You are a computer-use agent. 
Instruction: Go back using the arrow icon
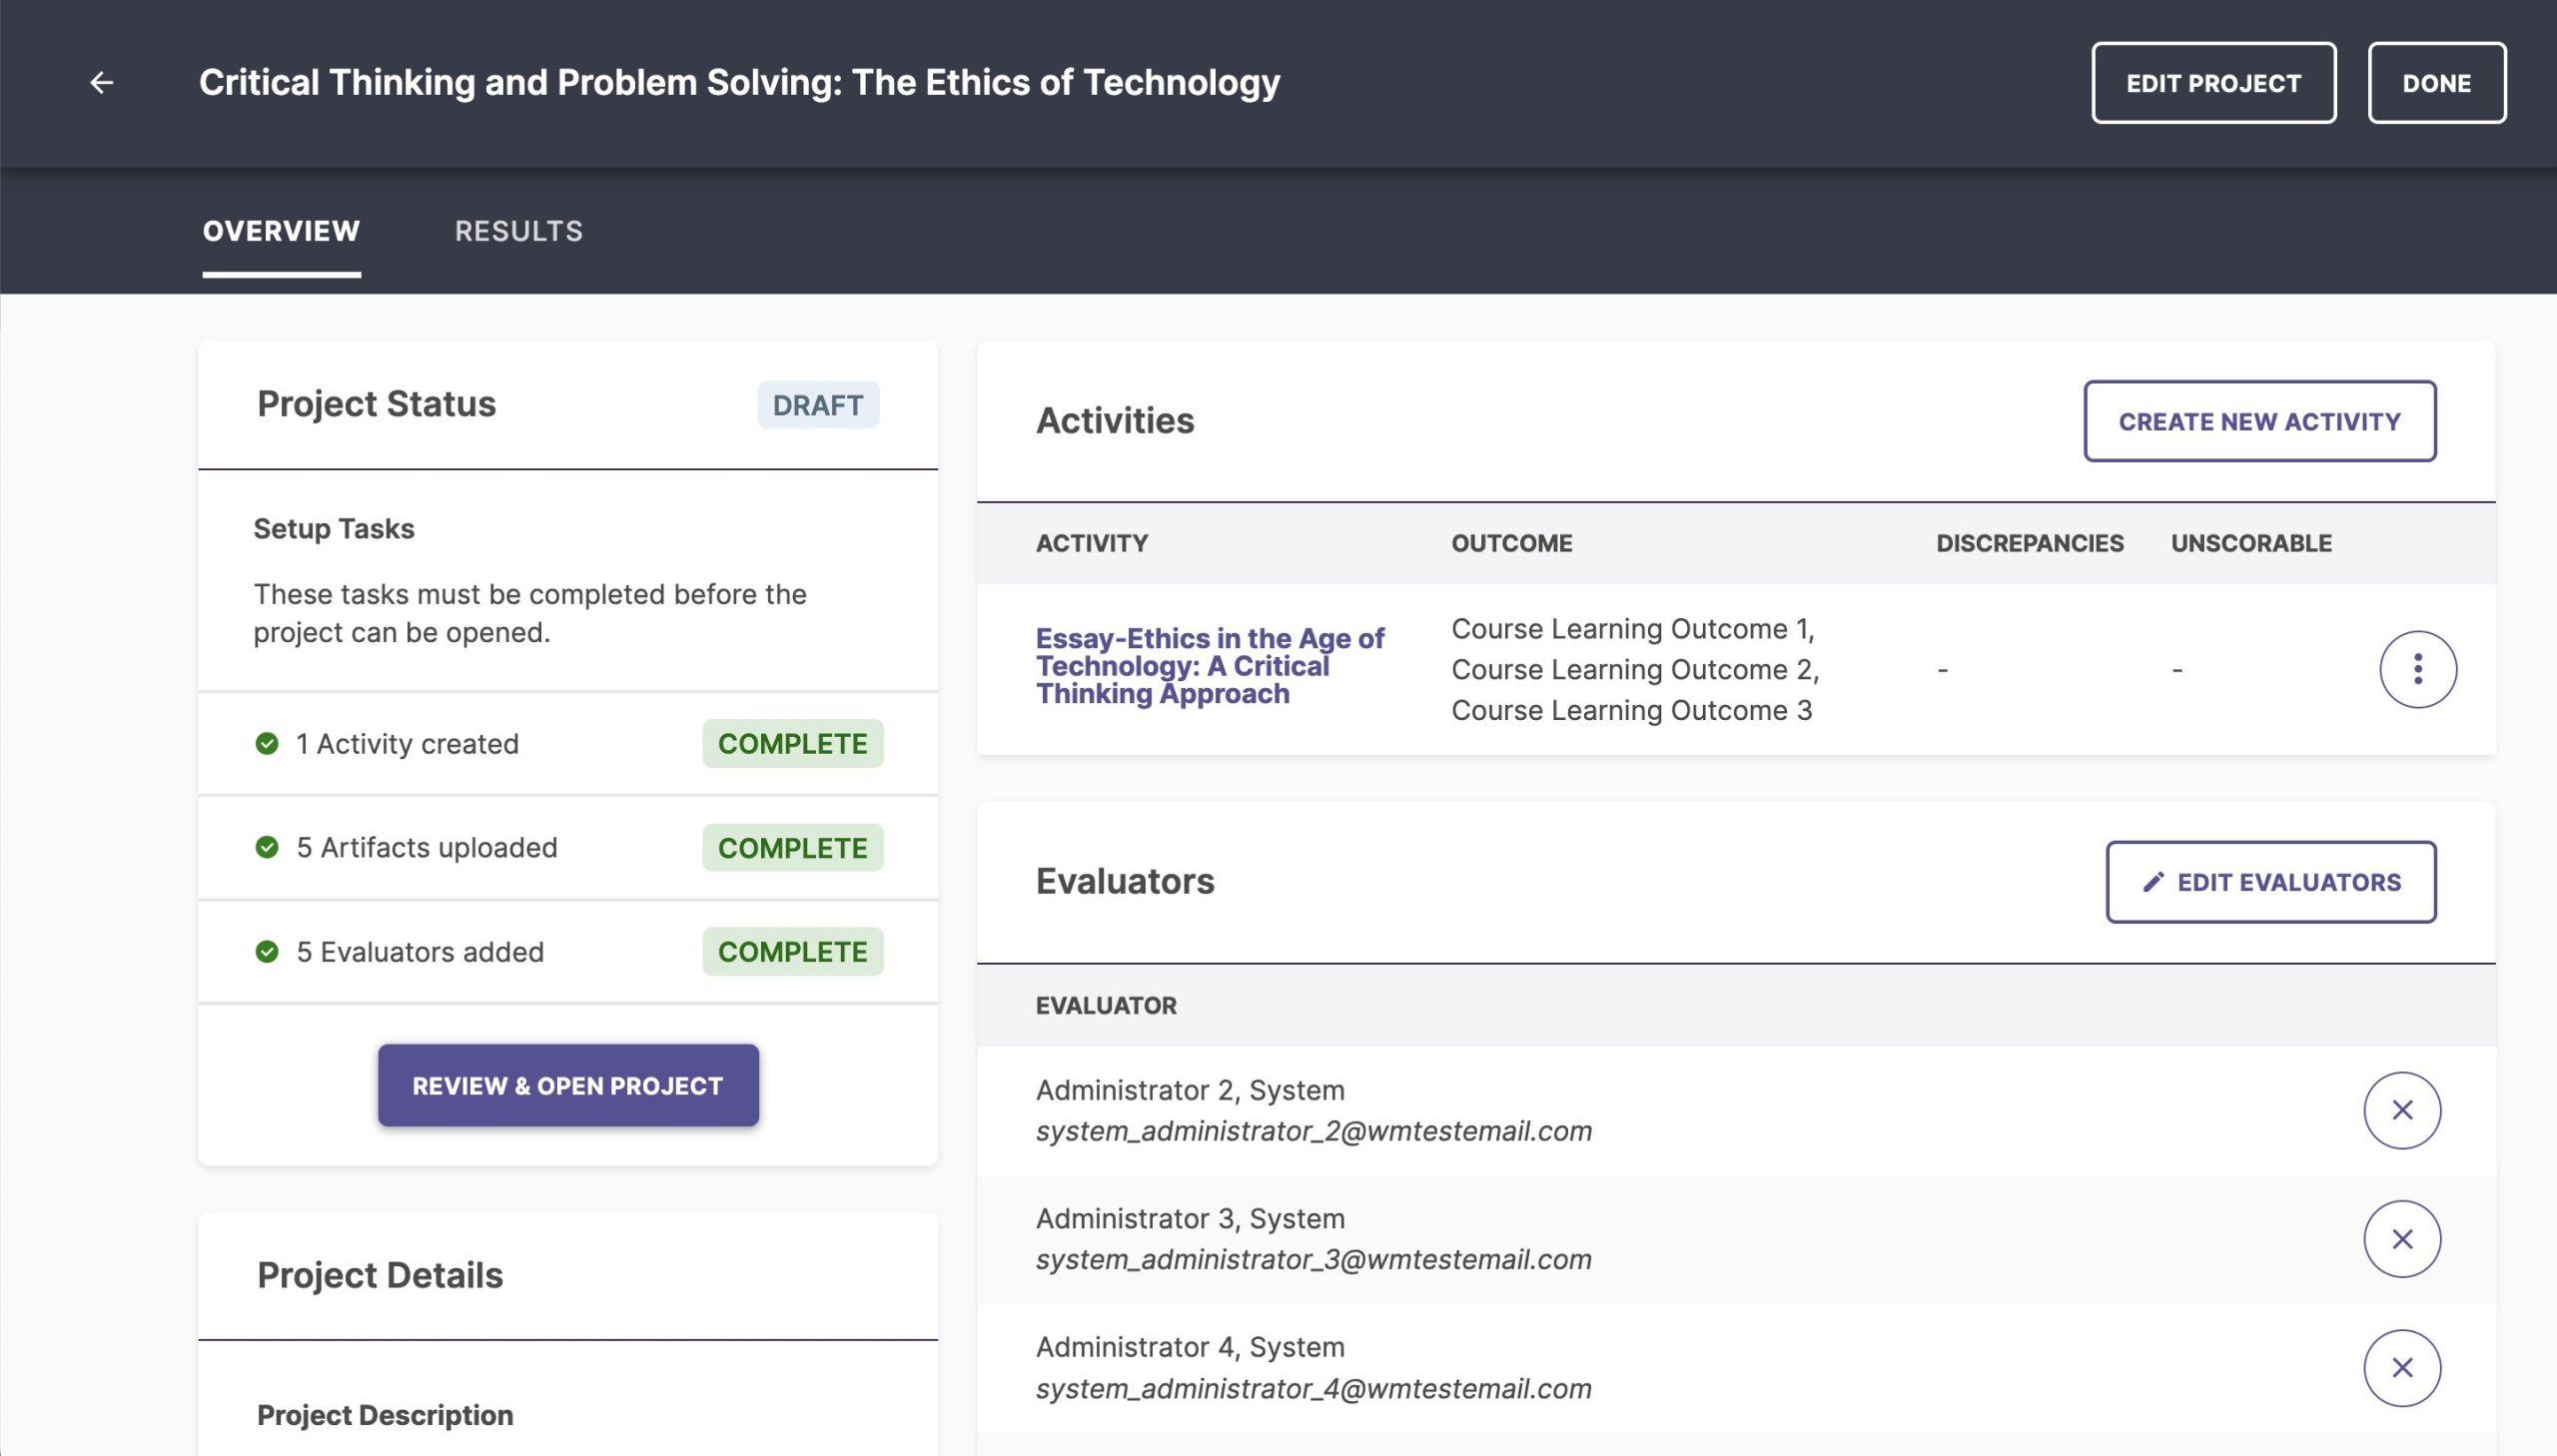(x=101, y=83)
